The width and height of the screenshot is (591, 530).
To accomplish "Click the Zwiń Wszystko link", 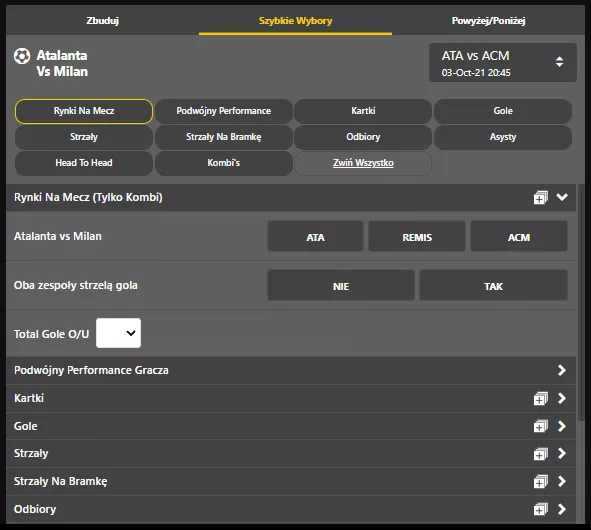I will coord(363,163).
